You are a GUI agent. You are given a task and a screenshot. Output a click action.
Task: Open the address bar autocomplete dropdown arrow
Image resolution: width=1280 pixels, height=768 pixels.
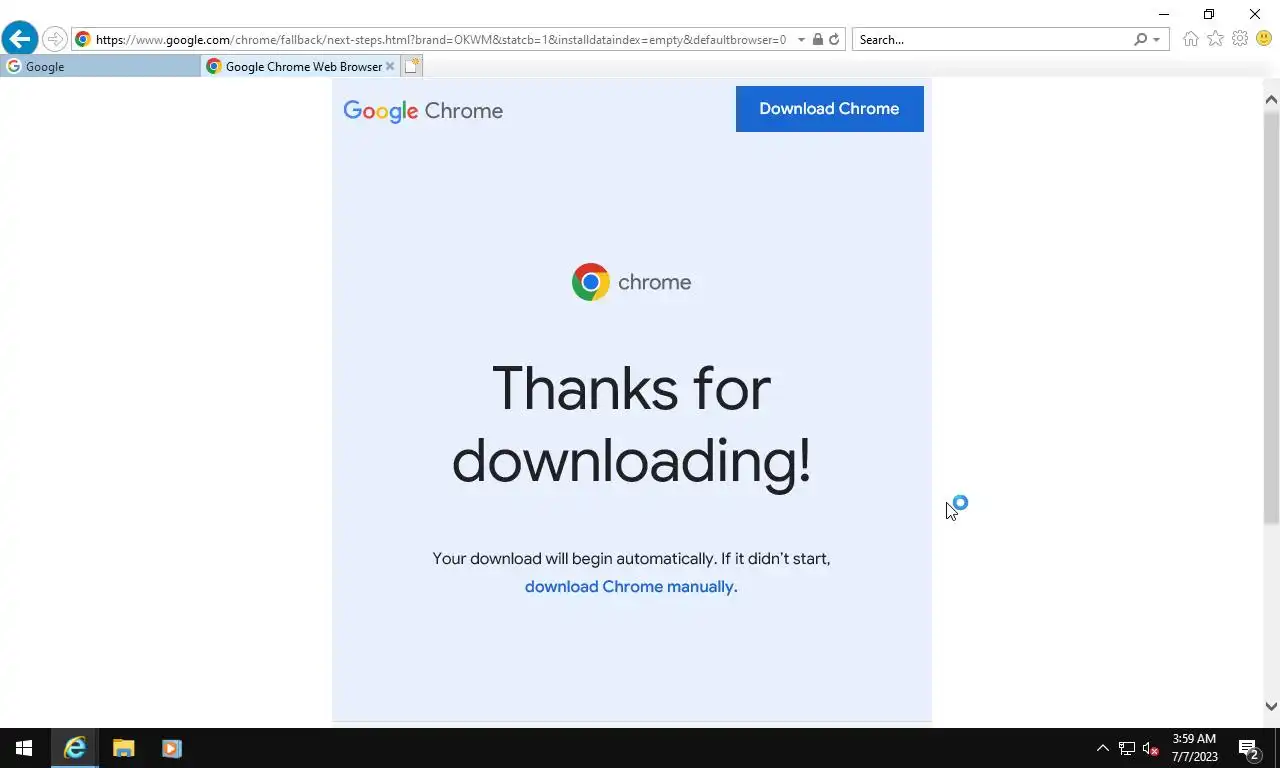(x=801, y=40)
